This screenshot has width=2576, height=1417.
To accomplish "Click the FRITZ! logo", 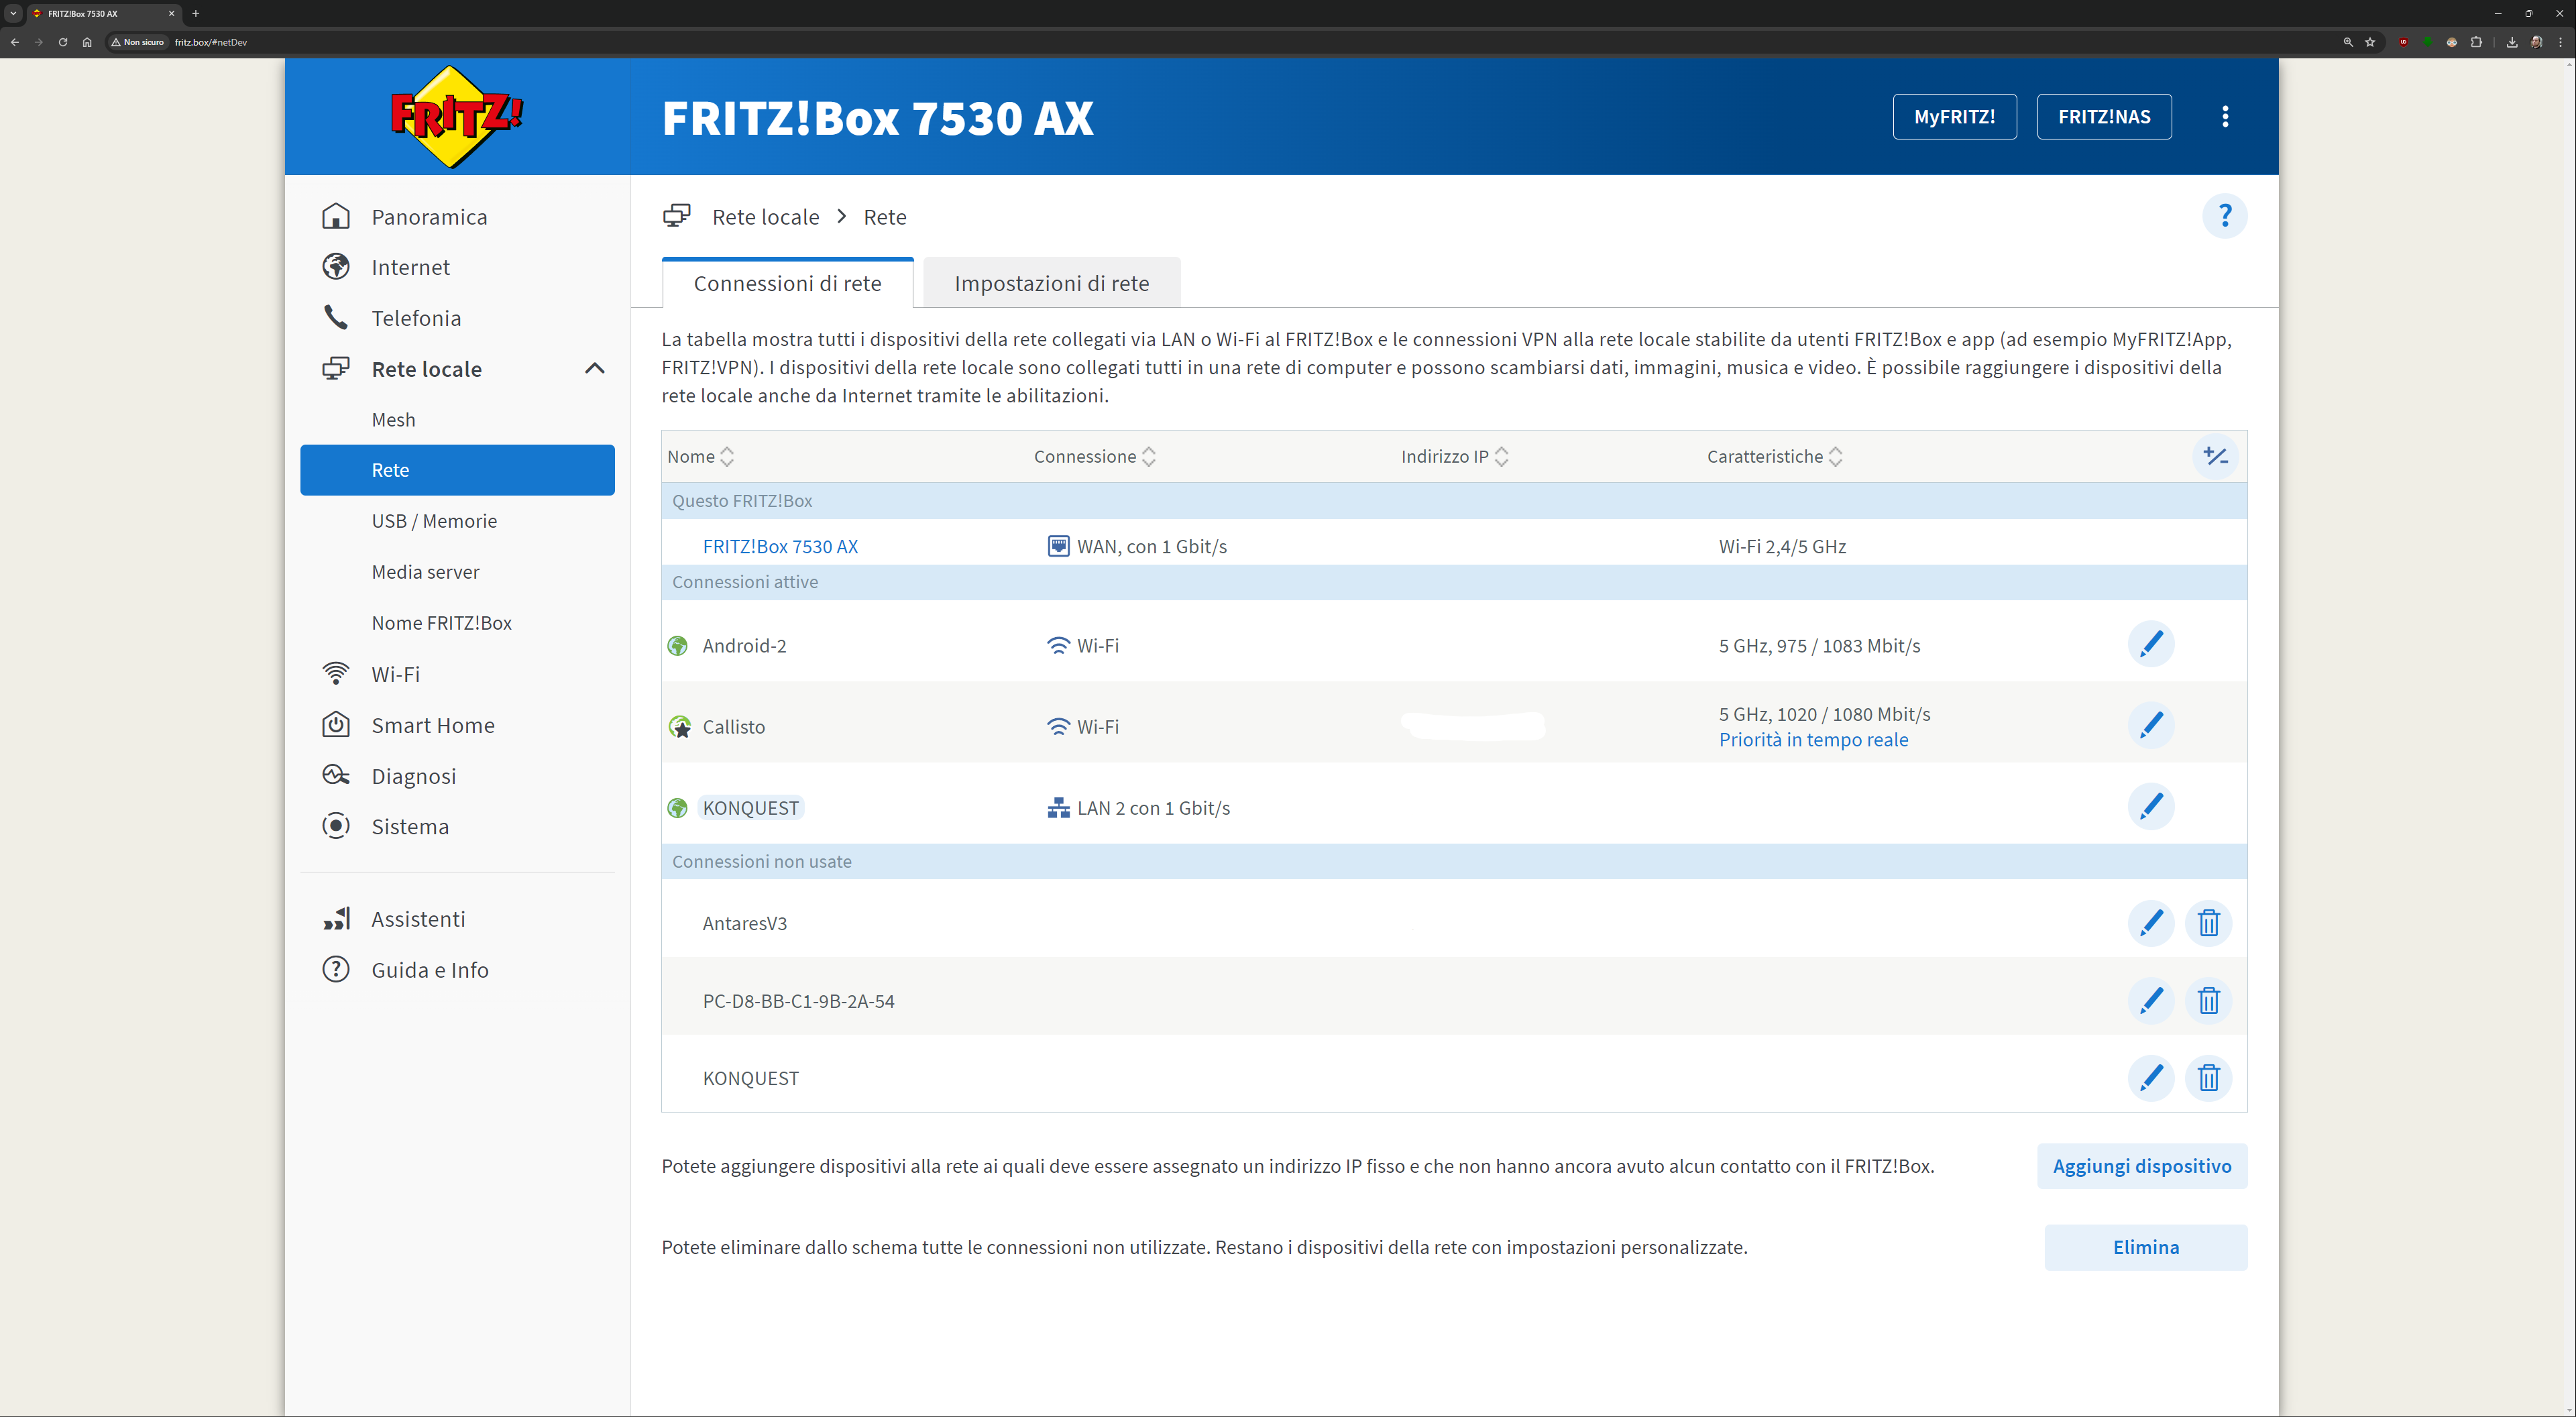I will pyautogui.click(x=456, y=117).
